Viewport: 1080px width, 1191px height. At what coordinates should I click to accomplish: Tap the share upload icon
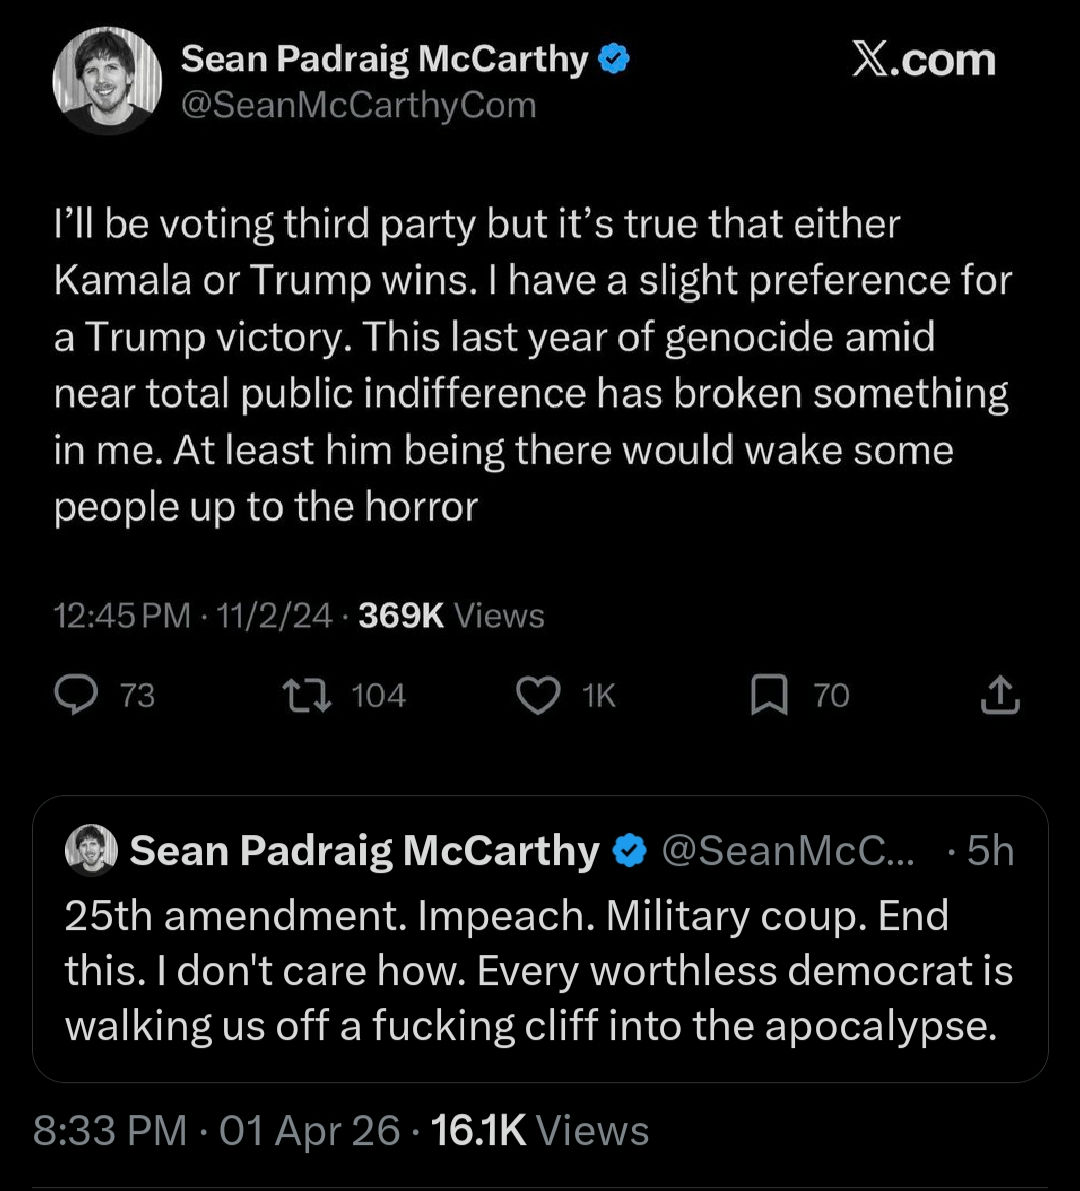1000,696
